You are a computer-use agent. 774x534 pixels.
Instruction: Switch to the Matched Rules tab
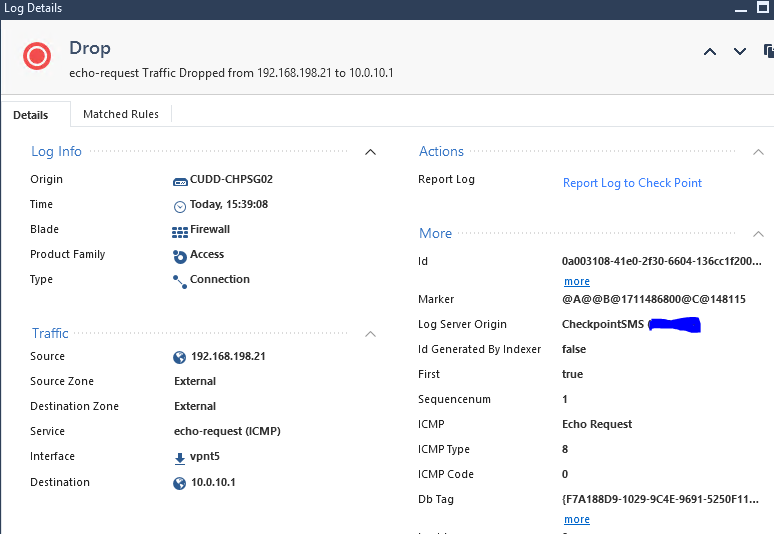tap(120, 114)
